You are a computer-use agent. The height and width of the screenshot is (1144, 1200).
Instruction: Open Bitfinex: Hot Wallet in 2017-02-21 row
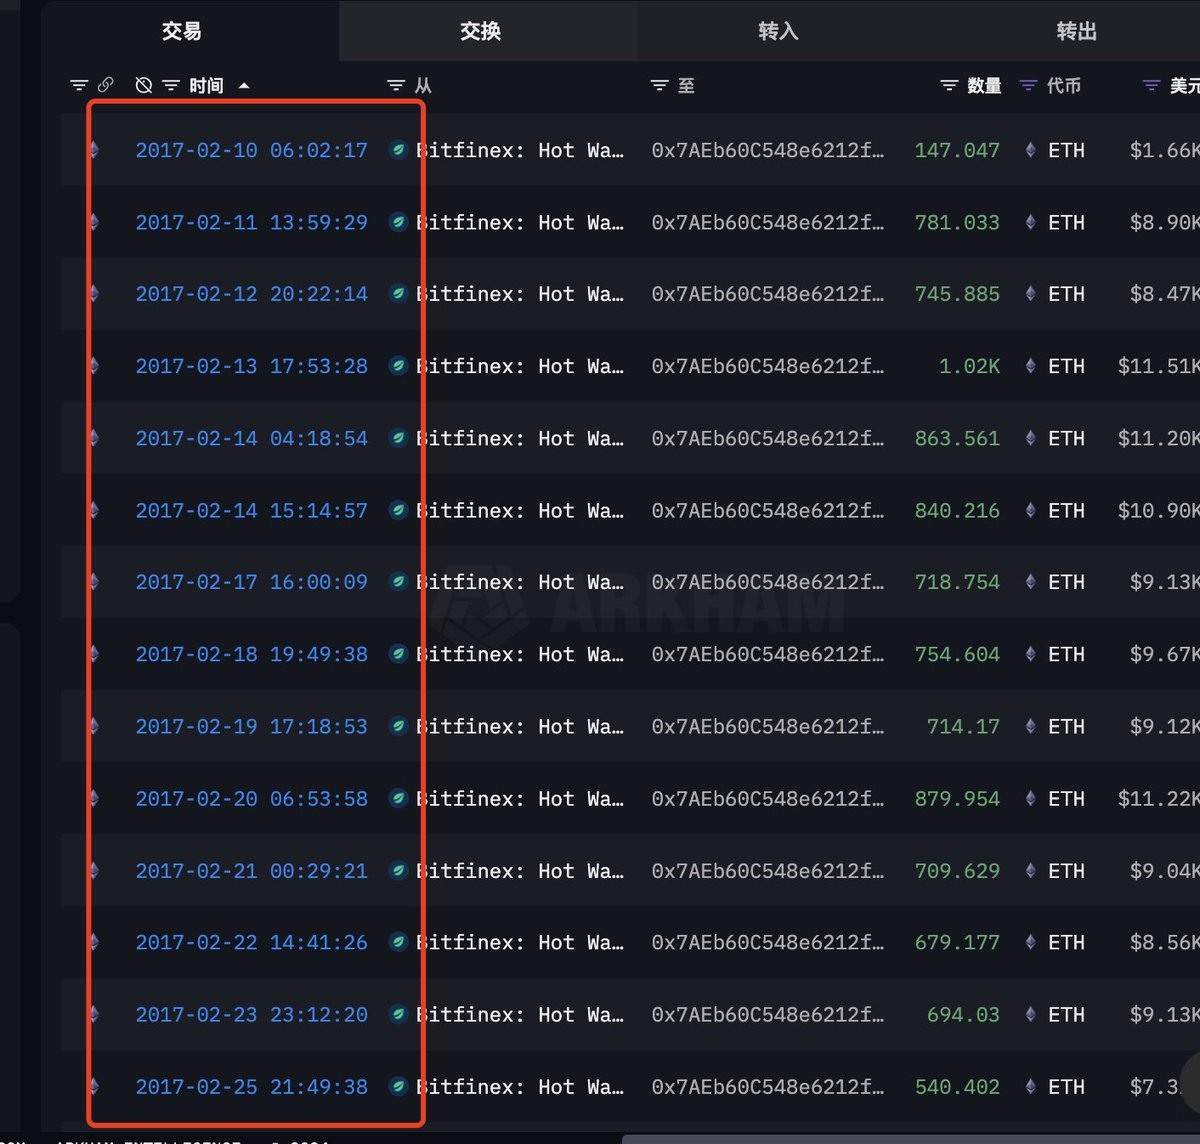520,871
